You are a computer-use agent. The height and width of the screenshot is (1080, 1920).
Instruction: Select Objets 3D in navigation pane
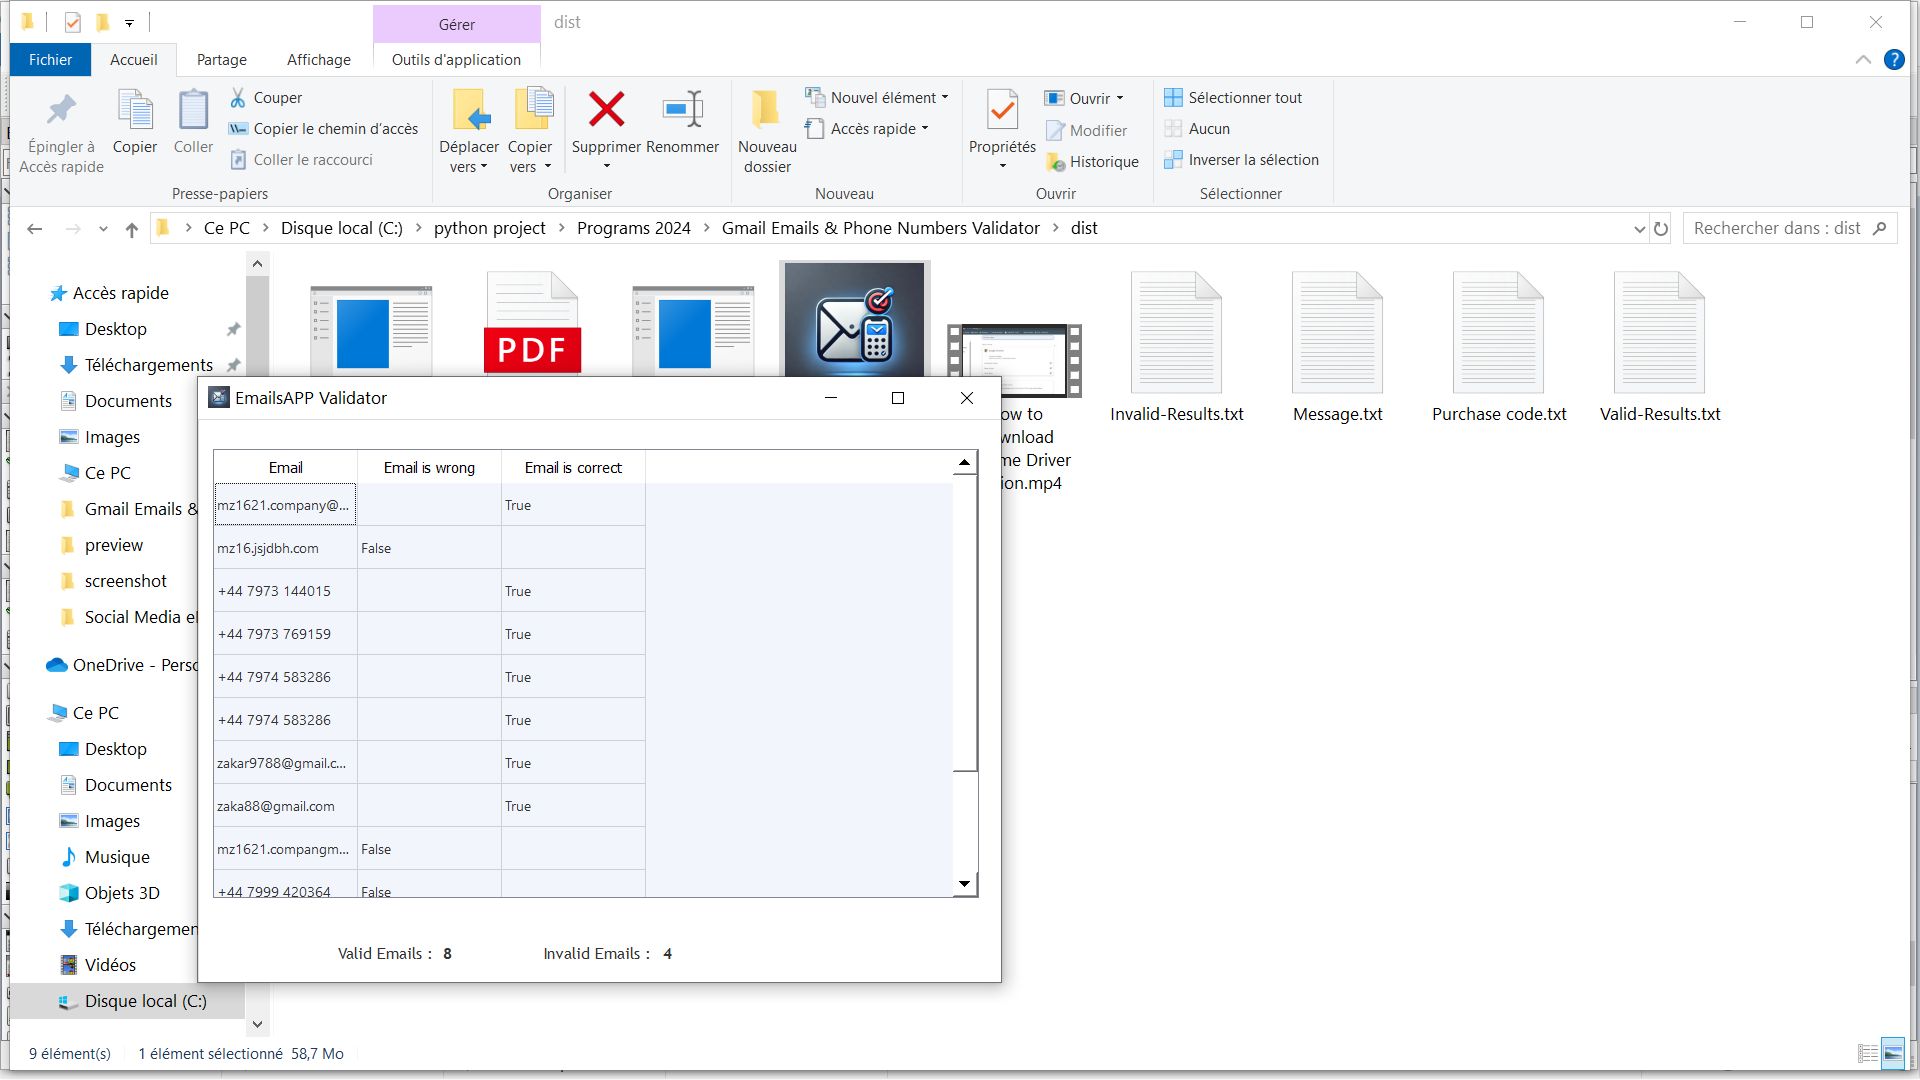click(x=122, y=893)
